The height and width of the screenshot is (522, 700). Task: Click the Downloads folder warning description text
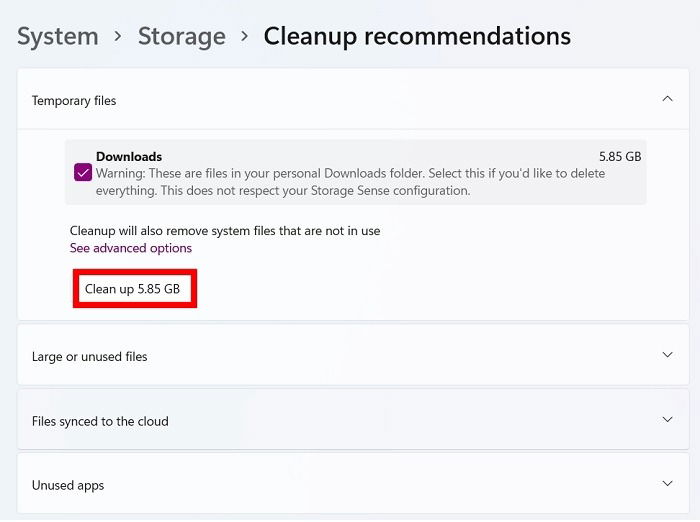click(350, 182)
